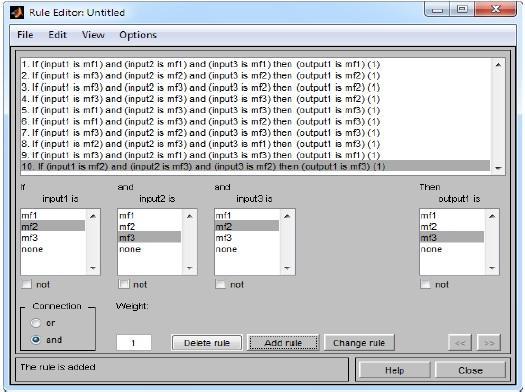Screen dimensions: 525x392
Task: Click the Weight input field
Action: click(134, 342)
